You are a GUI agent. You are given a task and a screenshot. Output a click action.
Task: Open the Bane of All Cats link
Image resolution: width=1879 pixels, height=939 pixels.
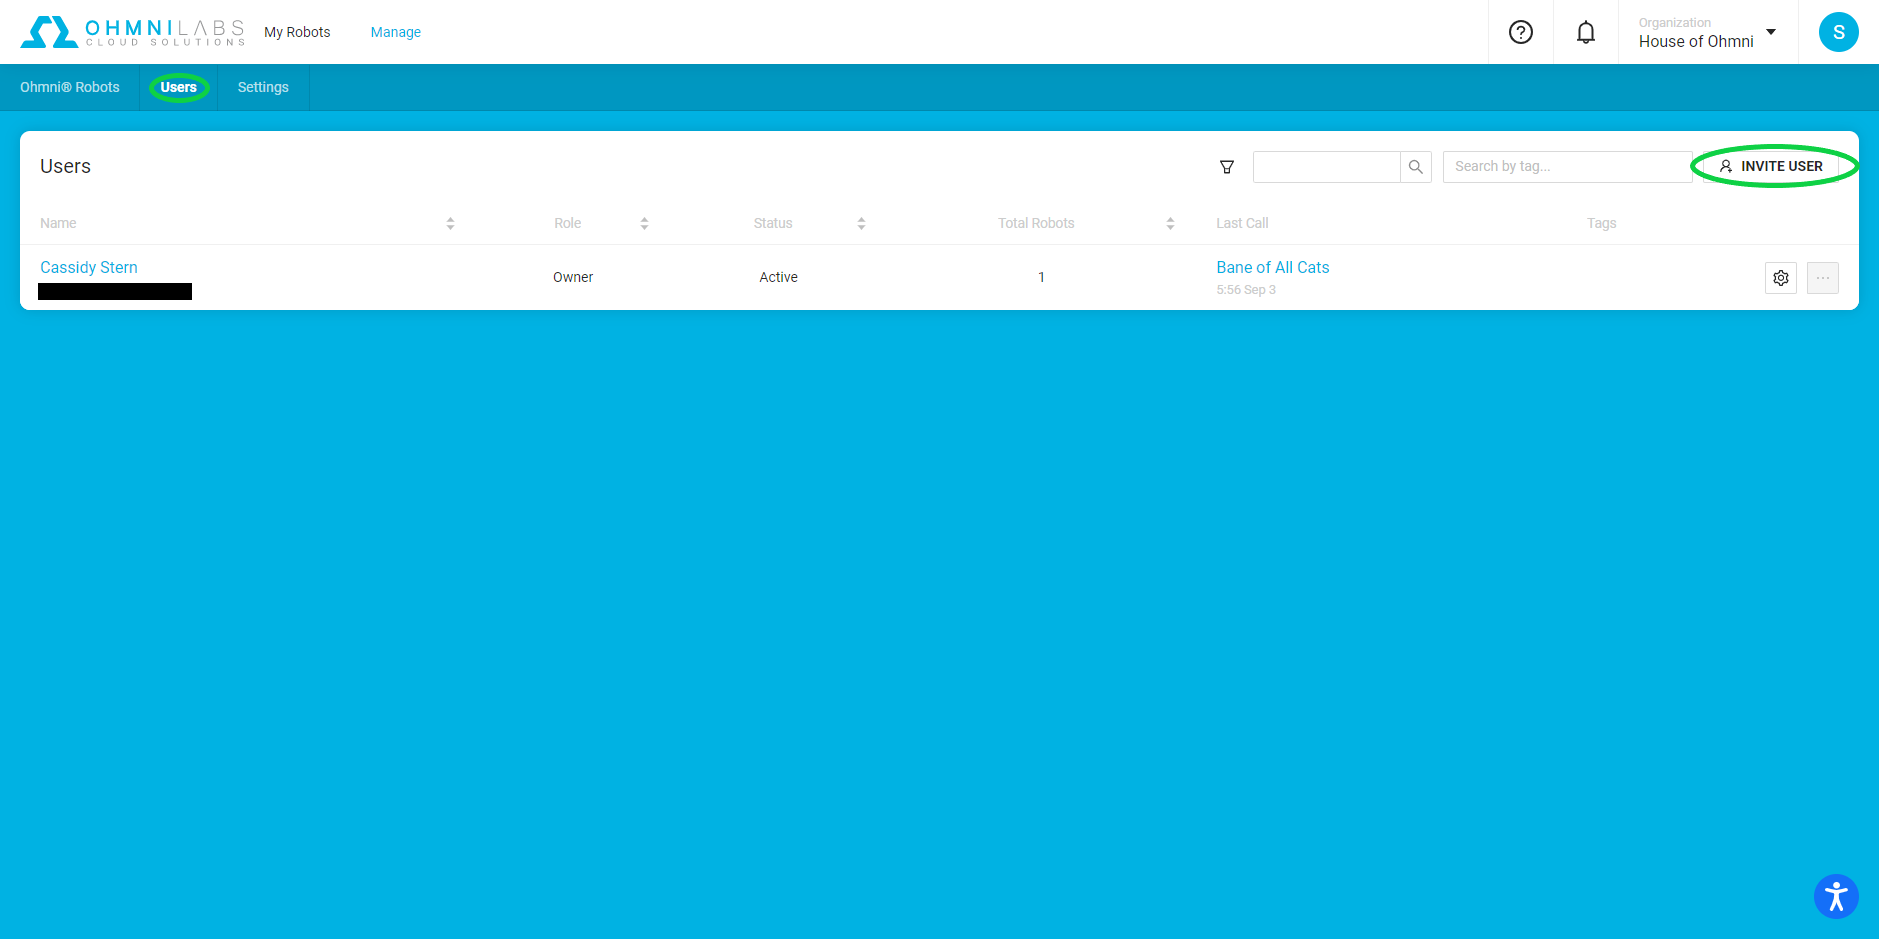(1272, 268)
